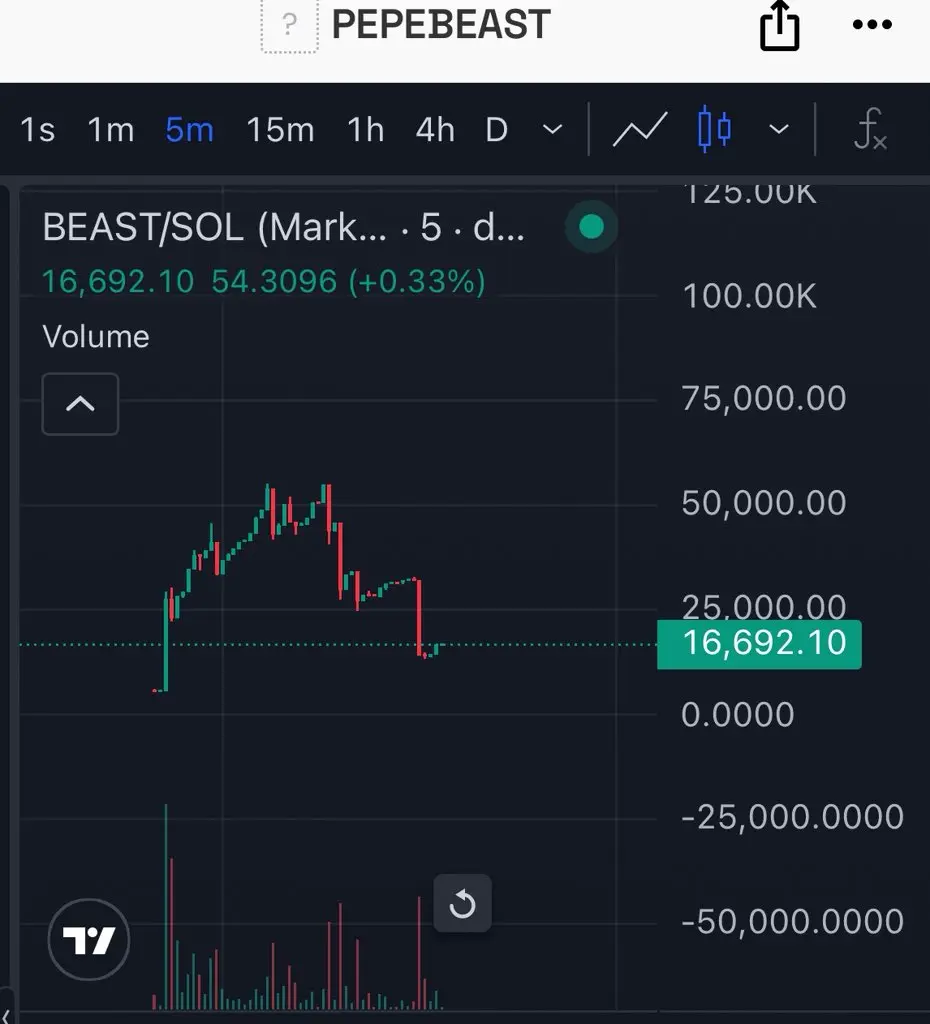
Task: Open the chart type dropdown chevron
Action: pyautogui.click(x=778, y=129)
